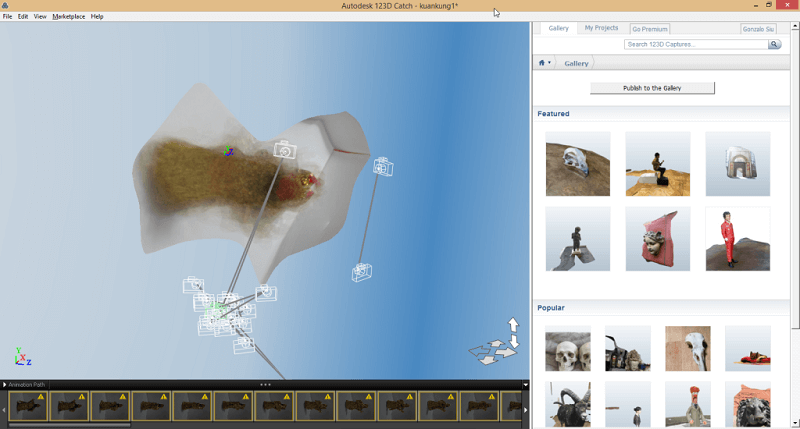
Task: Click the filmstrip scroll-right arrow
Action: 526,410
